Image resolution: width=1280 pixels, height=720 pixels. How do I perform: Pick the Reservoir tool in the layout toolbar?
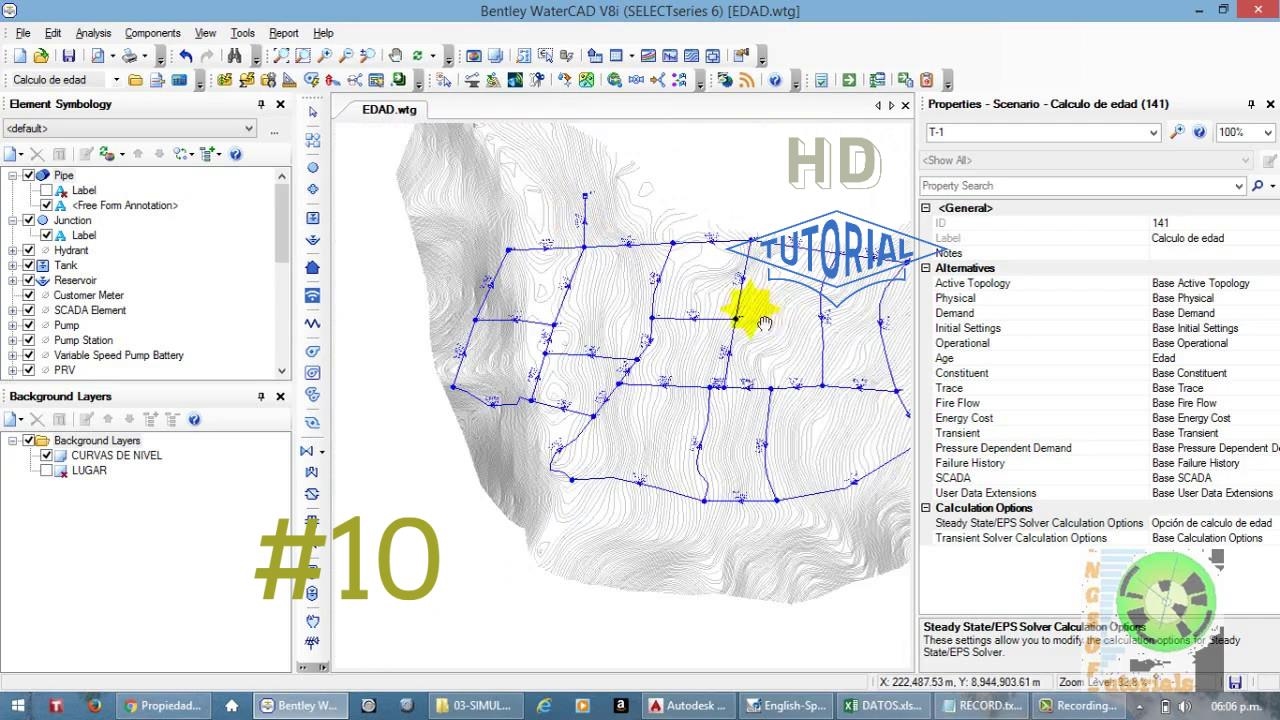coord(313,241)
